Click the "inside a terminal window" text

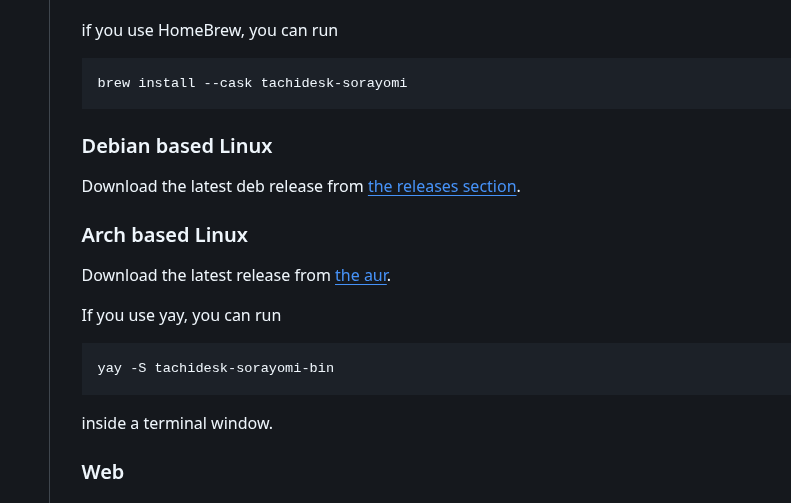[177, 423]
